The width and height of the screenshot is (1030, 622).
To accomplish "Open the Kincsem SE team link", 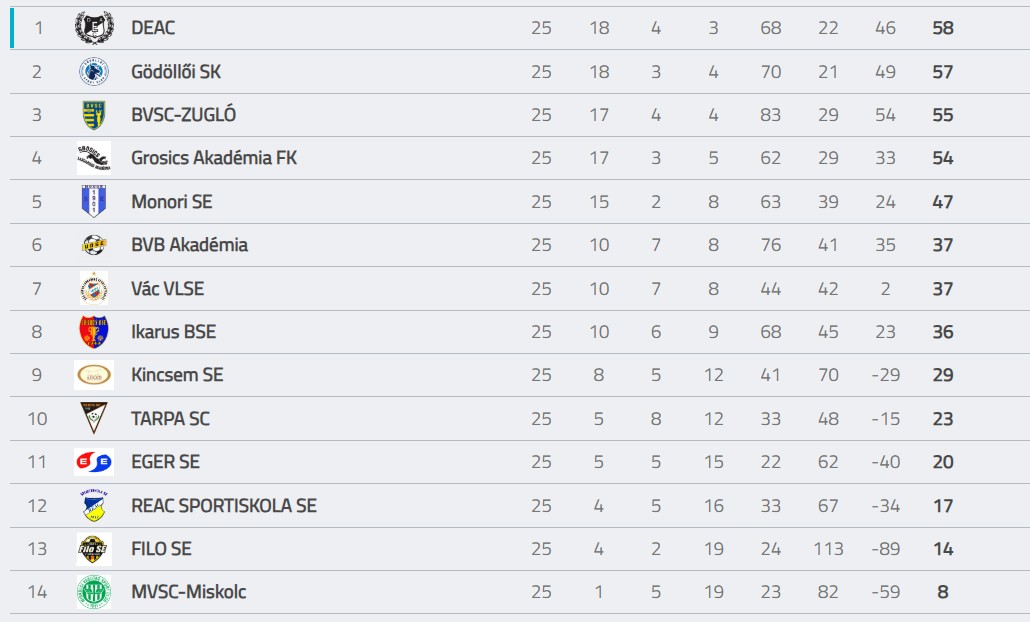I will tap(177, 375).
